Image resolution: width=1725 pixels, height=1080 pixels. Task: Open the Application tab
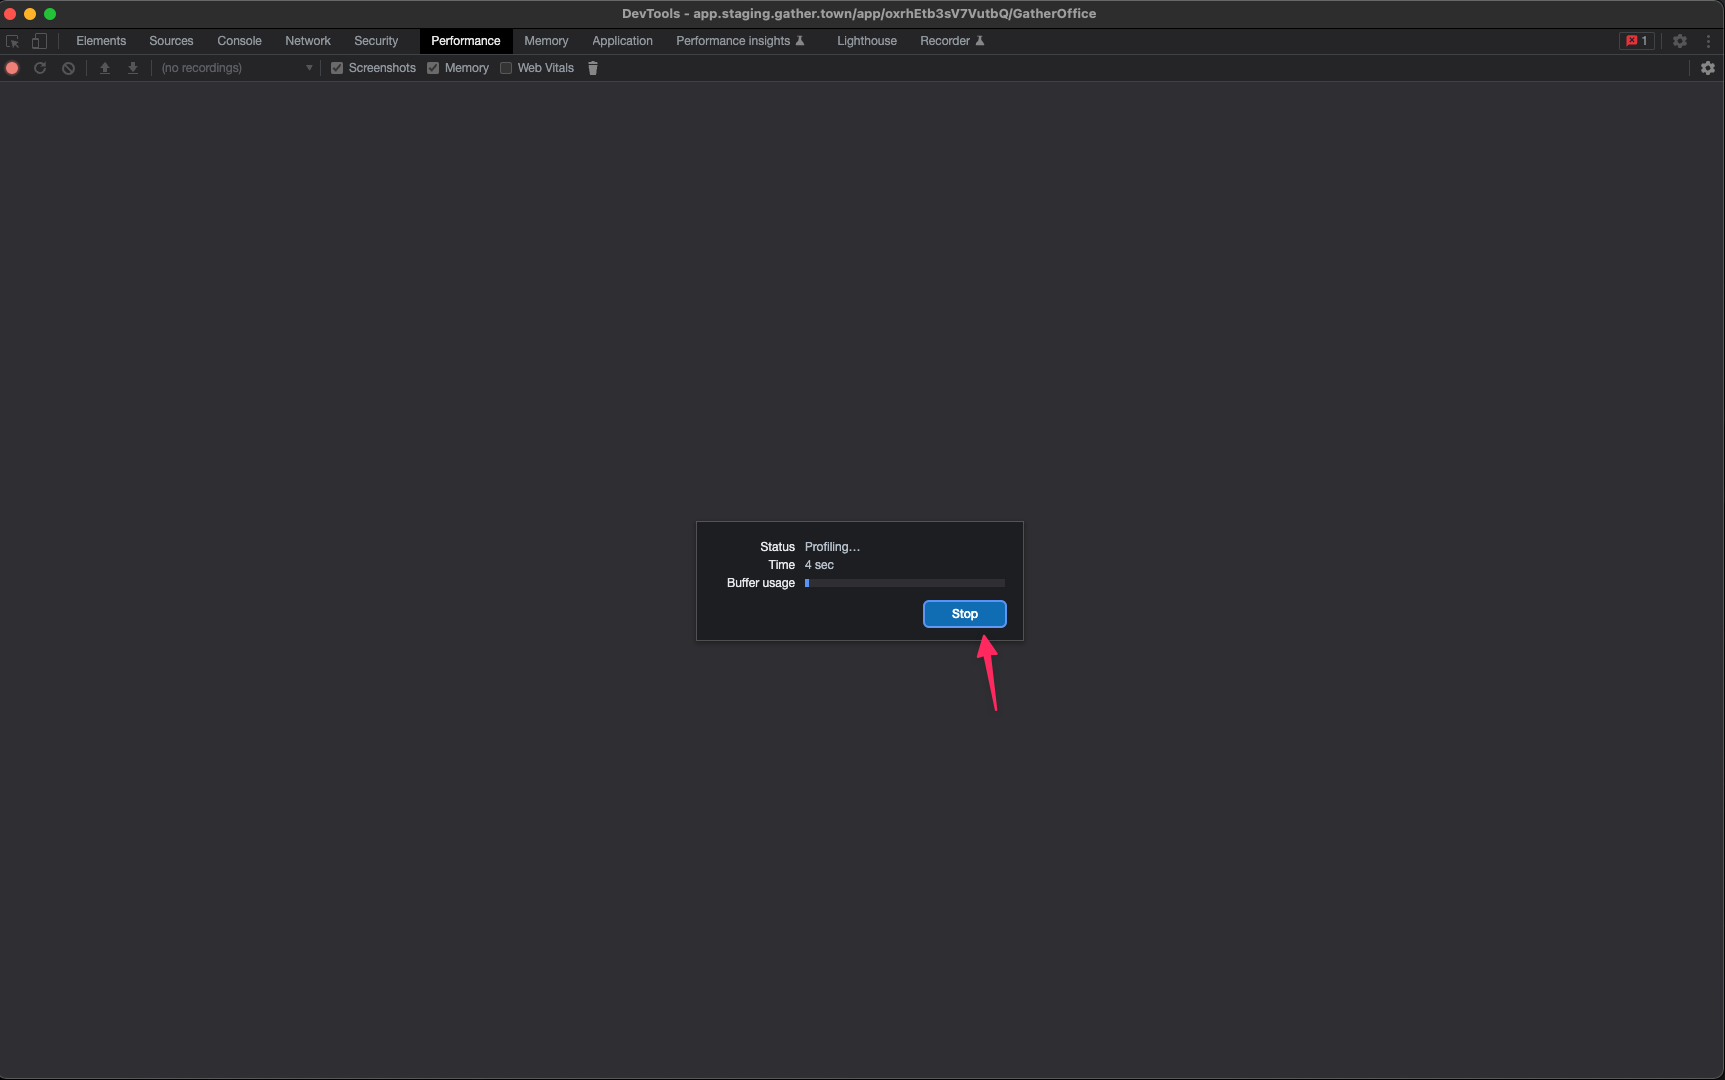pyautogui.click(x=622, y=41)
